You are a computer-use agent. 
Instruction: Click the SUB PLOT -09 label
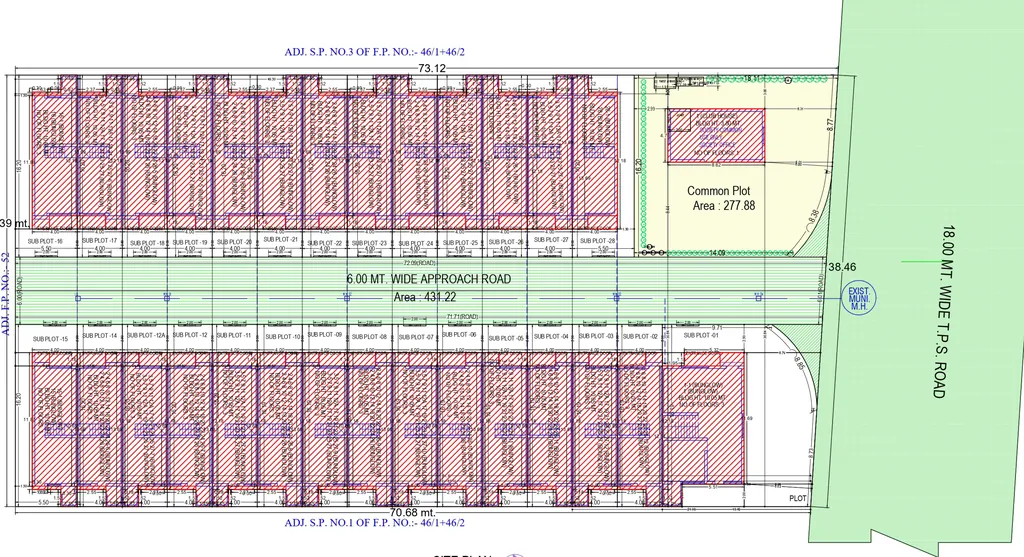point(325,334)
